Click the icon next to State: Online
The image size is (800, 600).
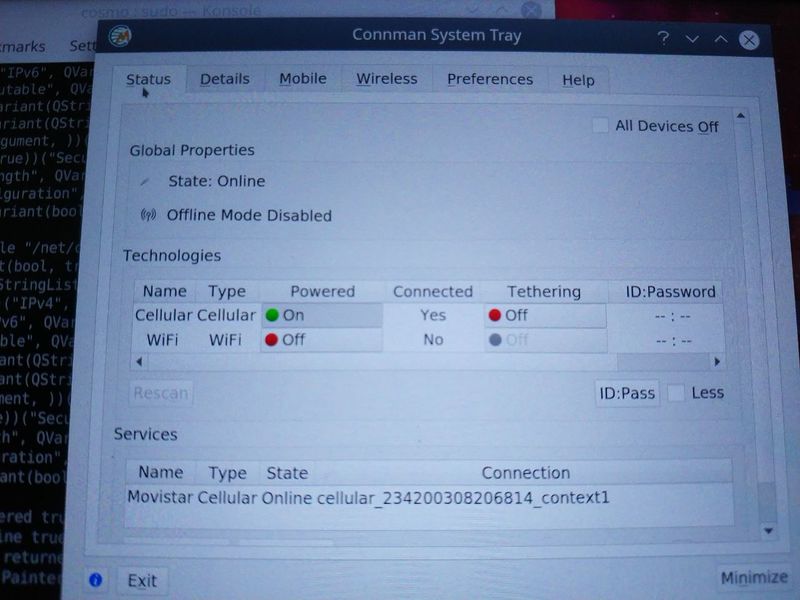tap(146, 182)
